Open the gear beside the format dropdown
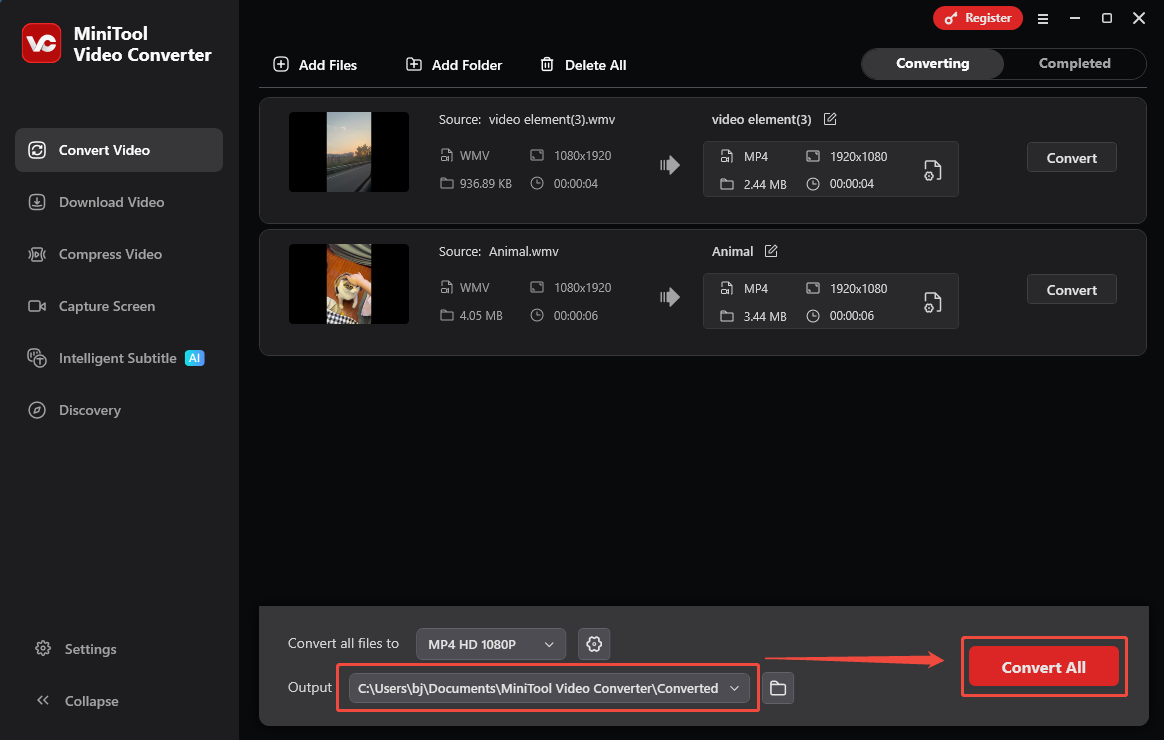 [594, 644]
